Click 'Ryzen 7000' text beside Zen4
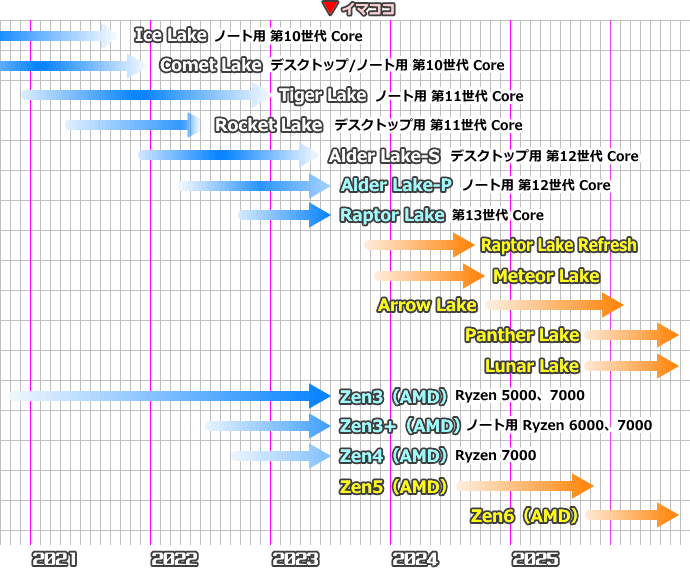The height and width of the screenshot is (568, 690). coord(495,455)
